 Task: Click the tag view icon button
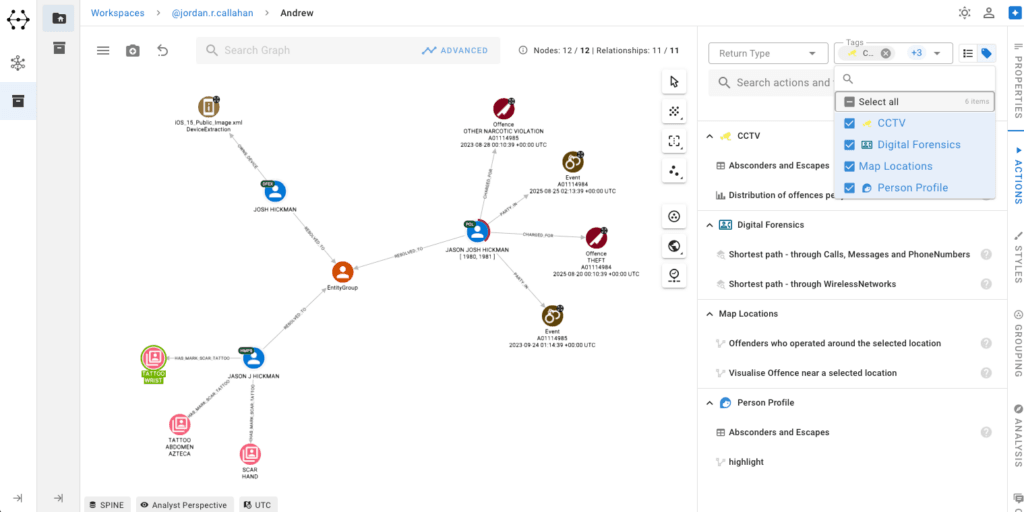coord(987,54)
